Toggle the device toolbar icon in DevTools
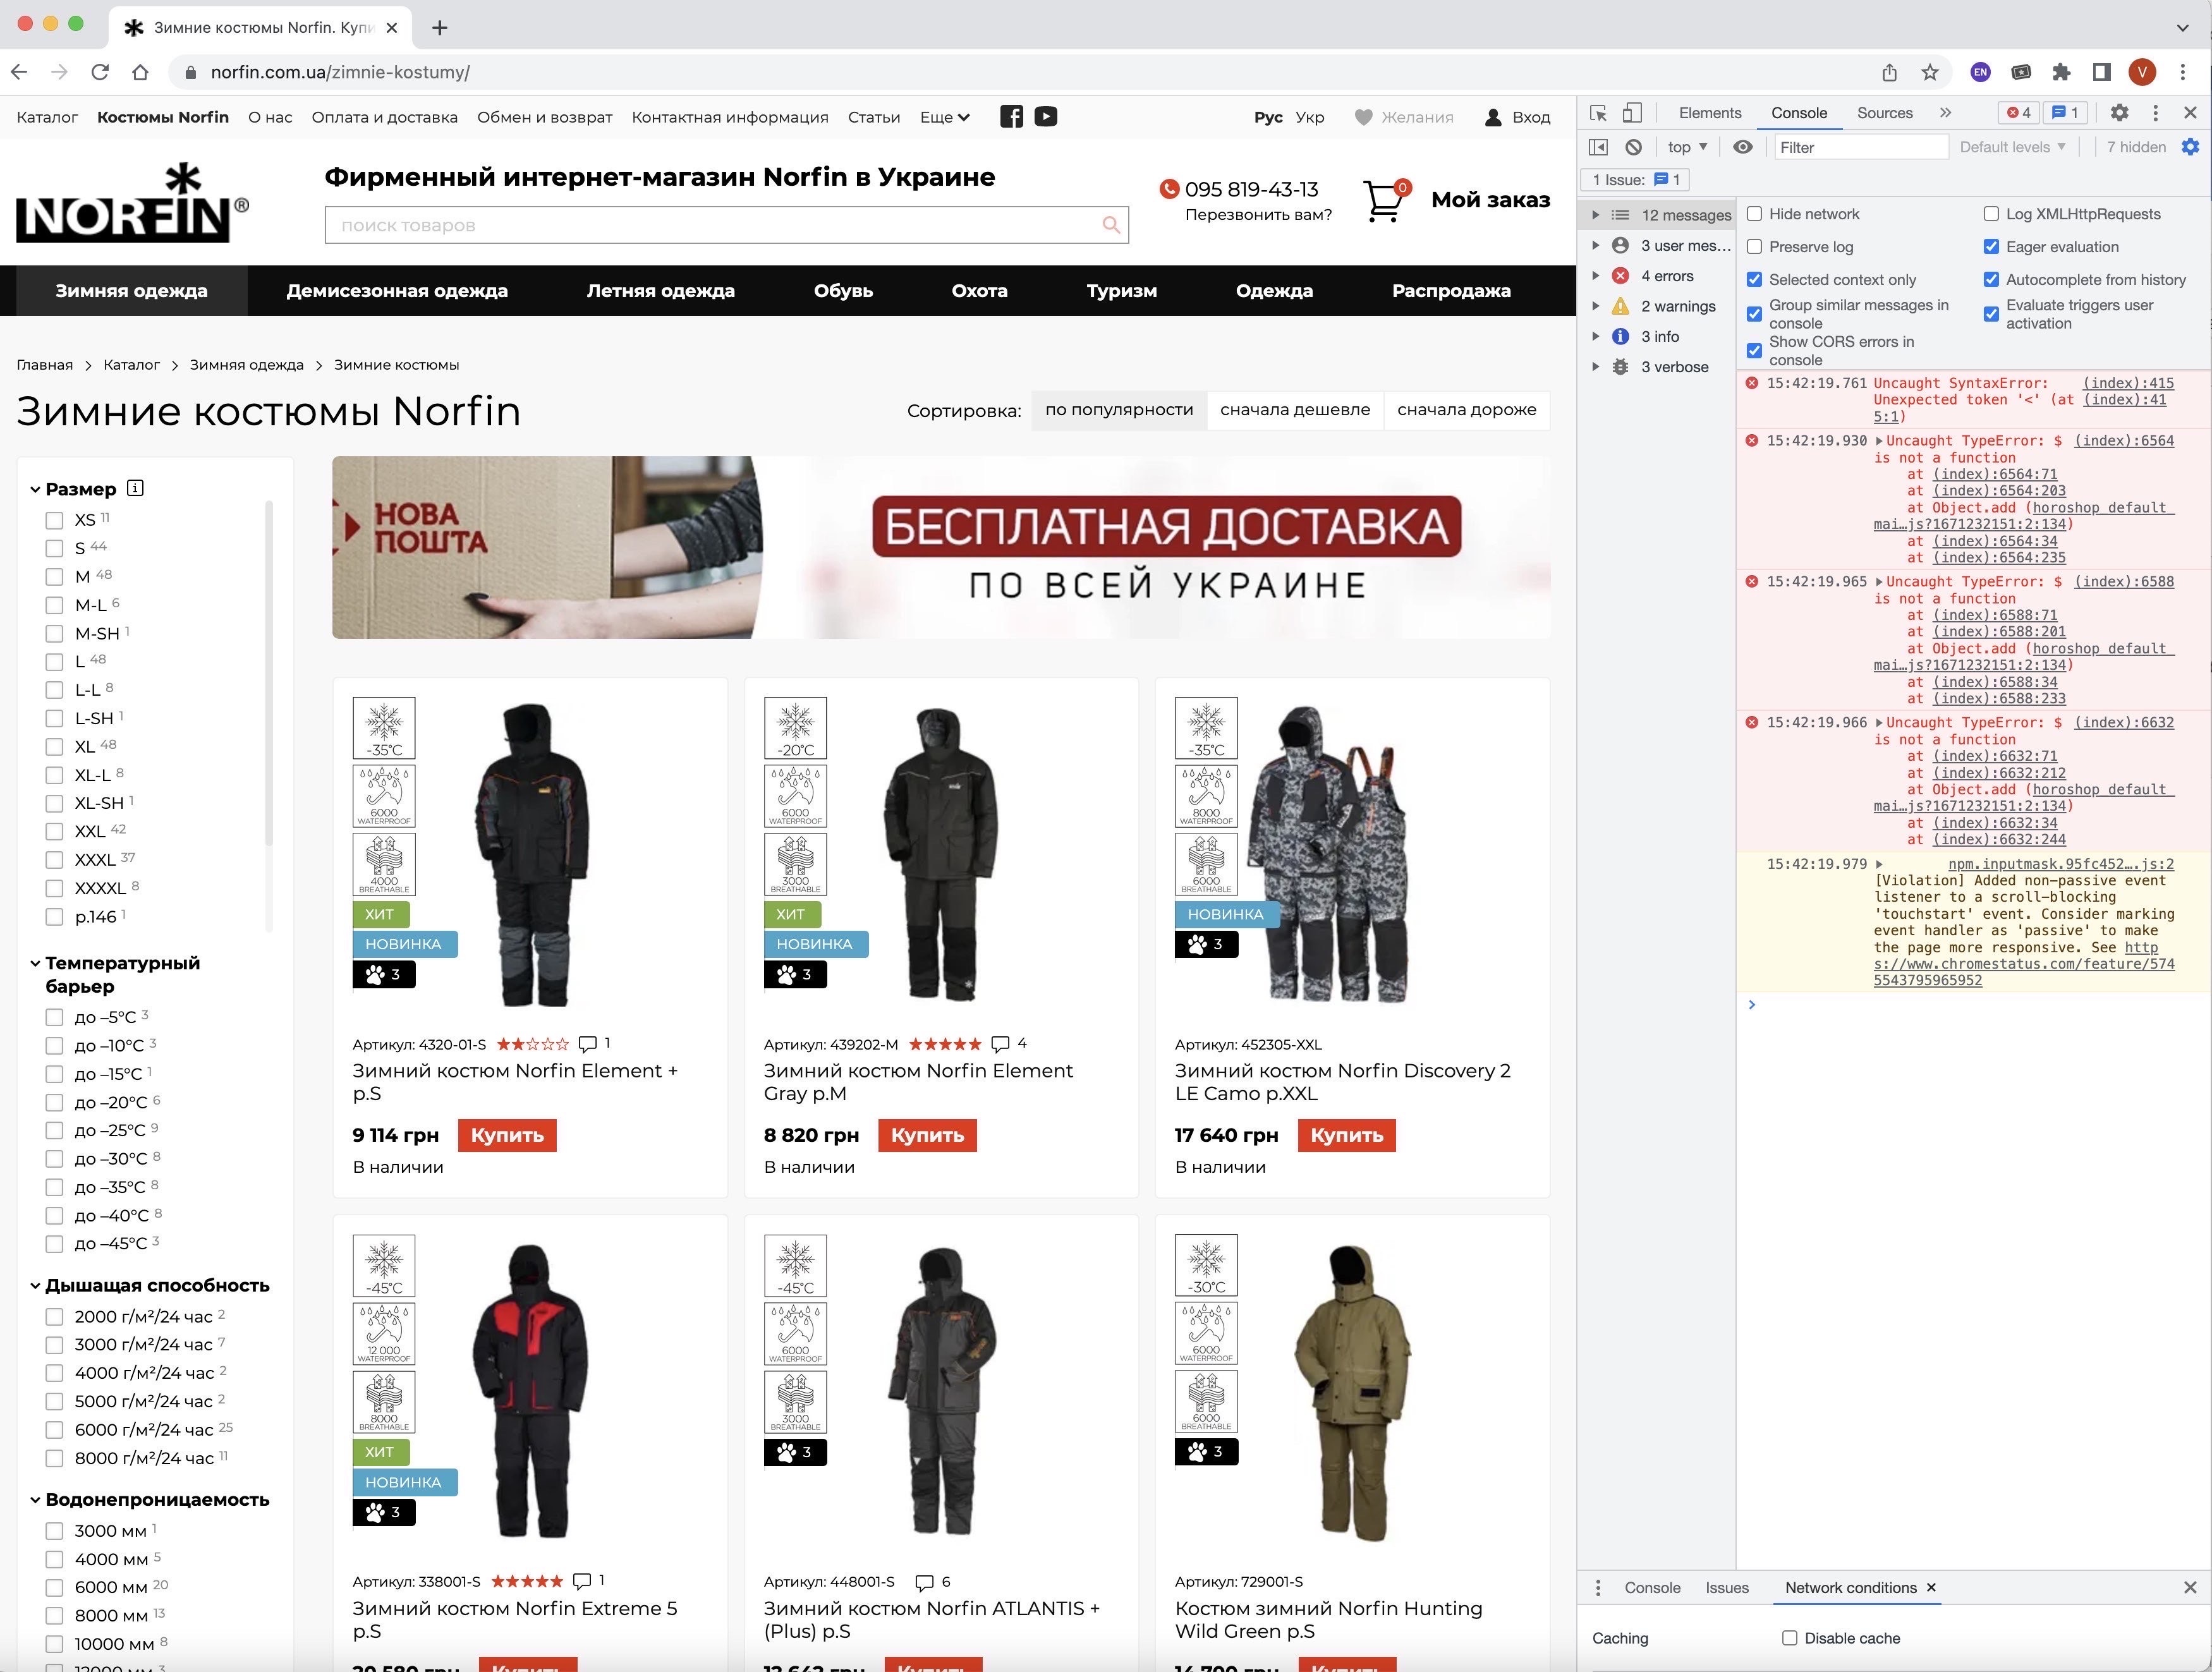2212x1672 pixels. pos(1632,113)
